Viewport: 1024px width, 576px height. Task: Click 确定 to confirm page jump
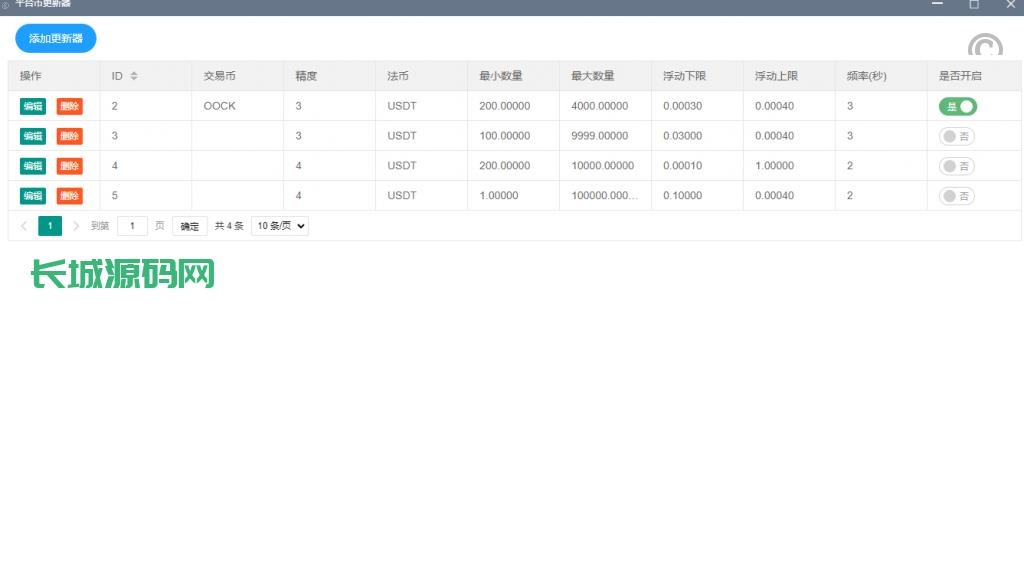pos(190,226)
